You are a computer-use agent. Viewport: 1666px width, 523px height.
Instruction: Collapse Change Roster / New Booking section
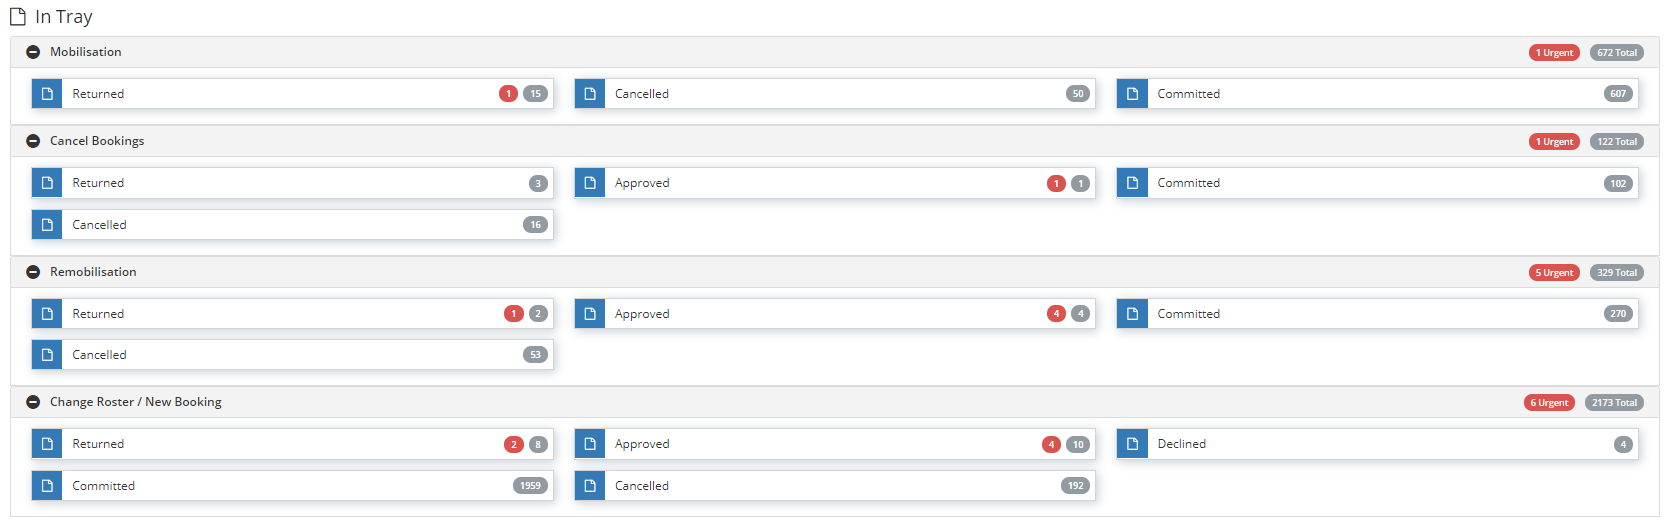pos(33,402)
